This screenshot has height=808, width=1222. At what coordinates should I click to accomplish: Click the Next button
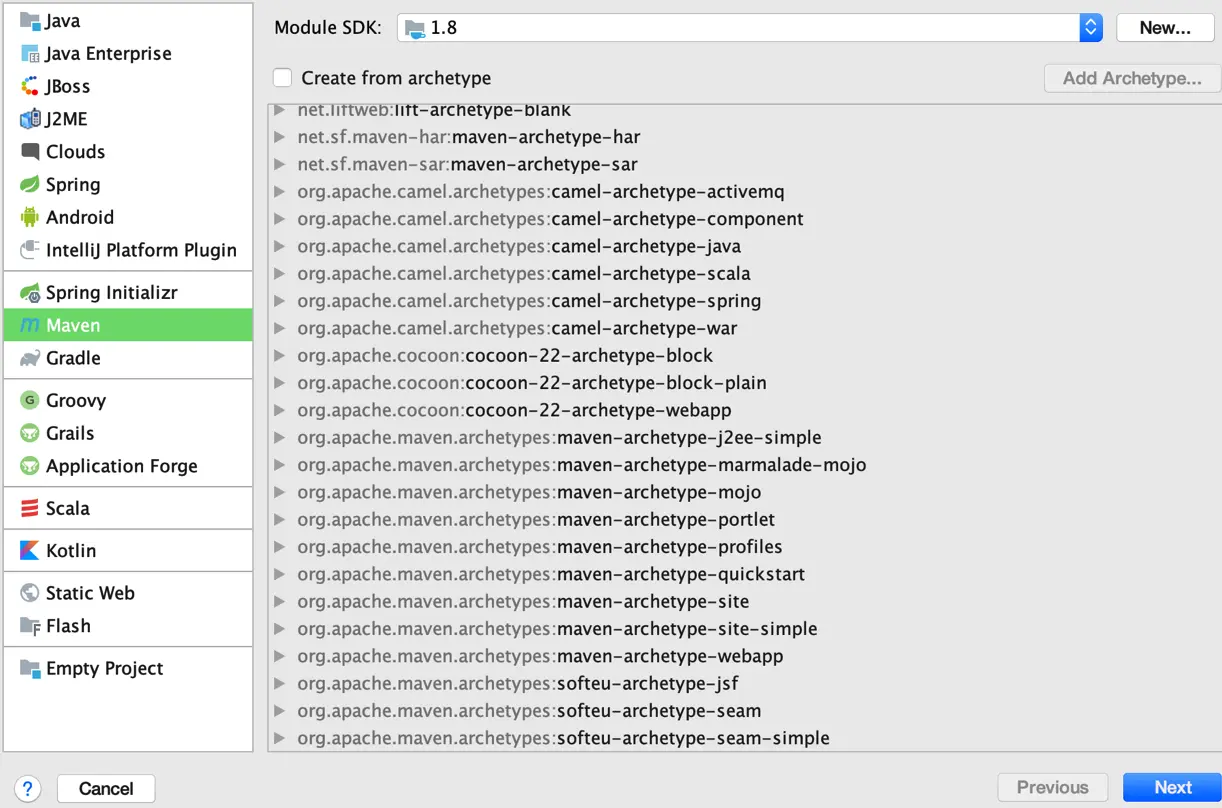point(1172,787)
